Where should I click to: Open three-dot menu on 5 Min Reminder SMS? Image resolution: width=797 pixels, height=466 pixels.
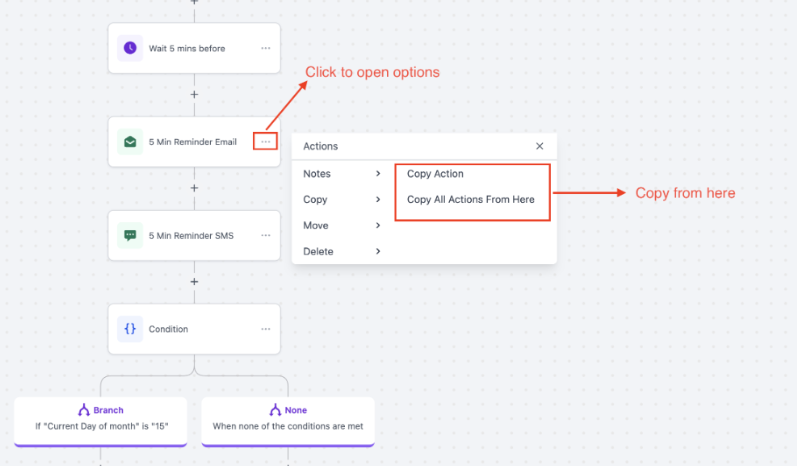coord(265,236)
